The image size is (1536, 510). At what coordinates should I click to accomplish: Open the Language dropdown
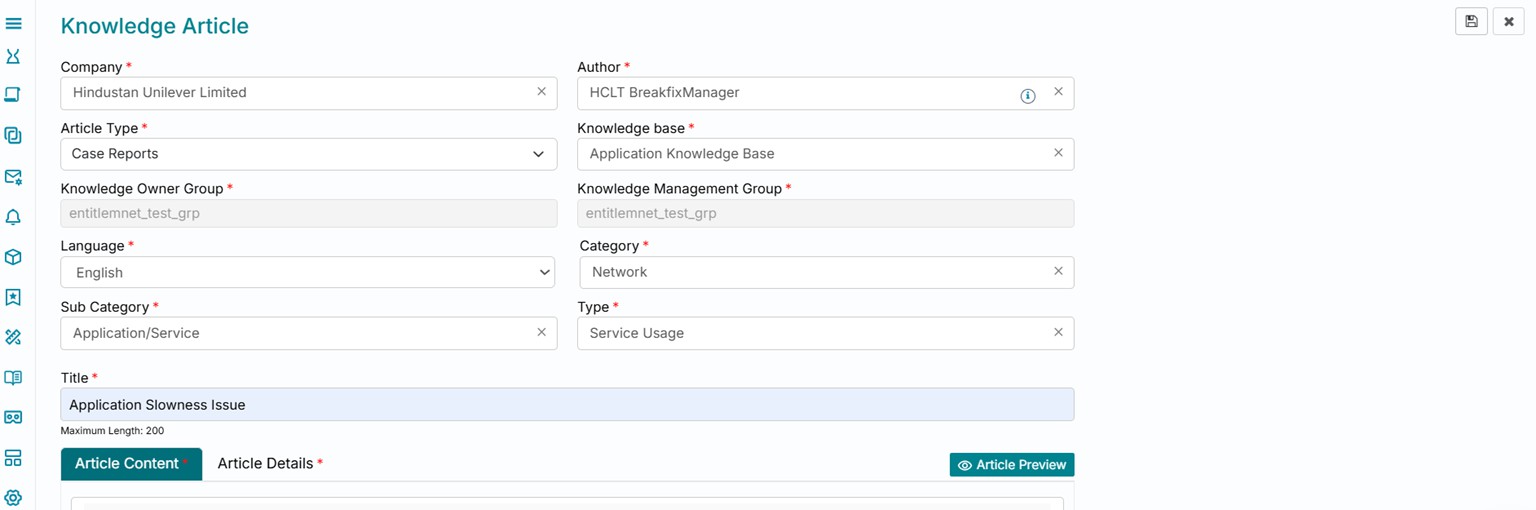544,272
